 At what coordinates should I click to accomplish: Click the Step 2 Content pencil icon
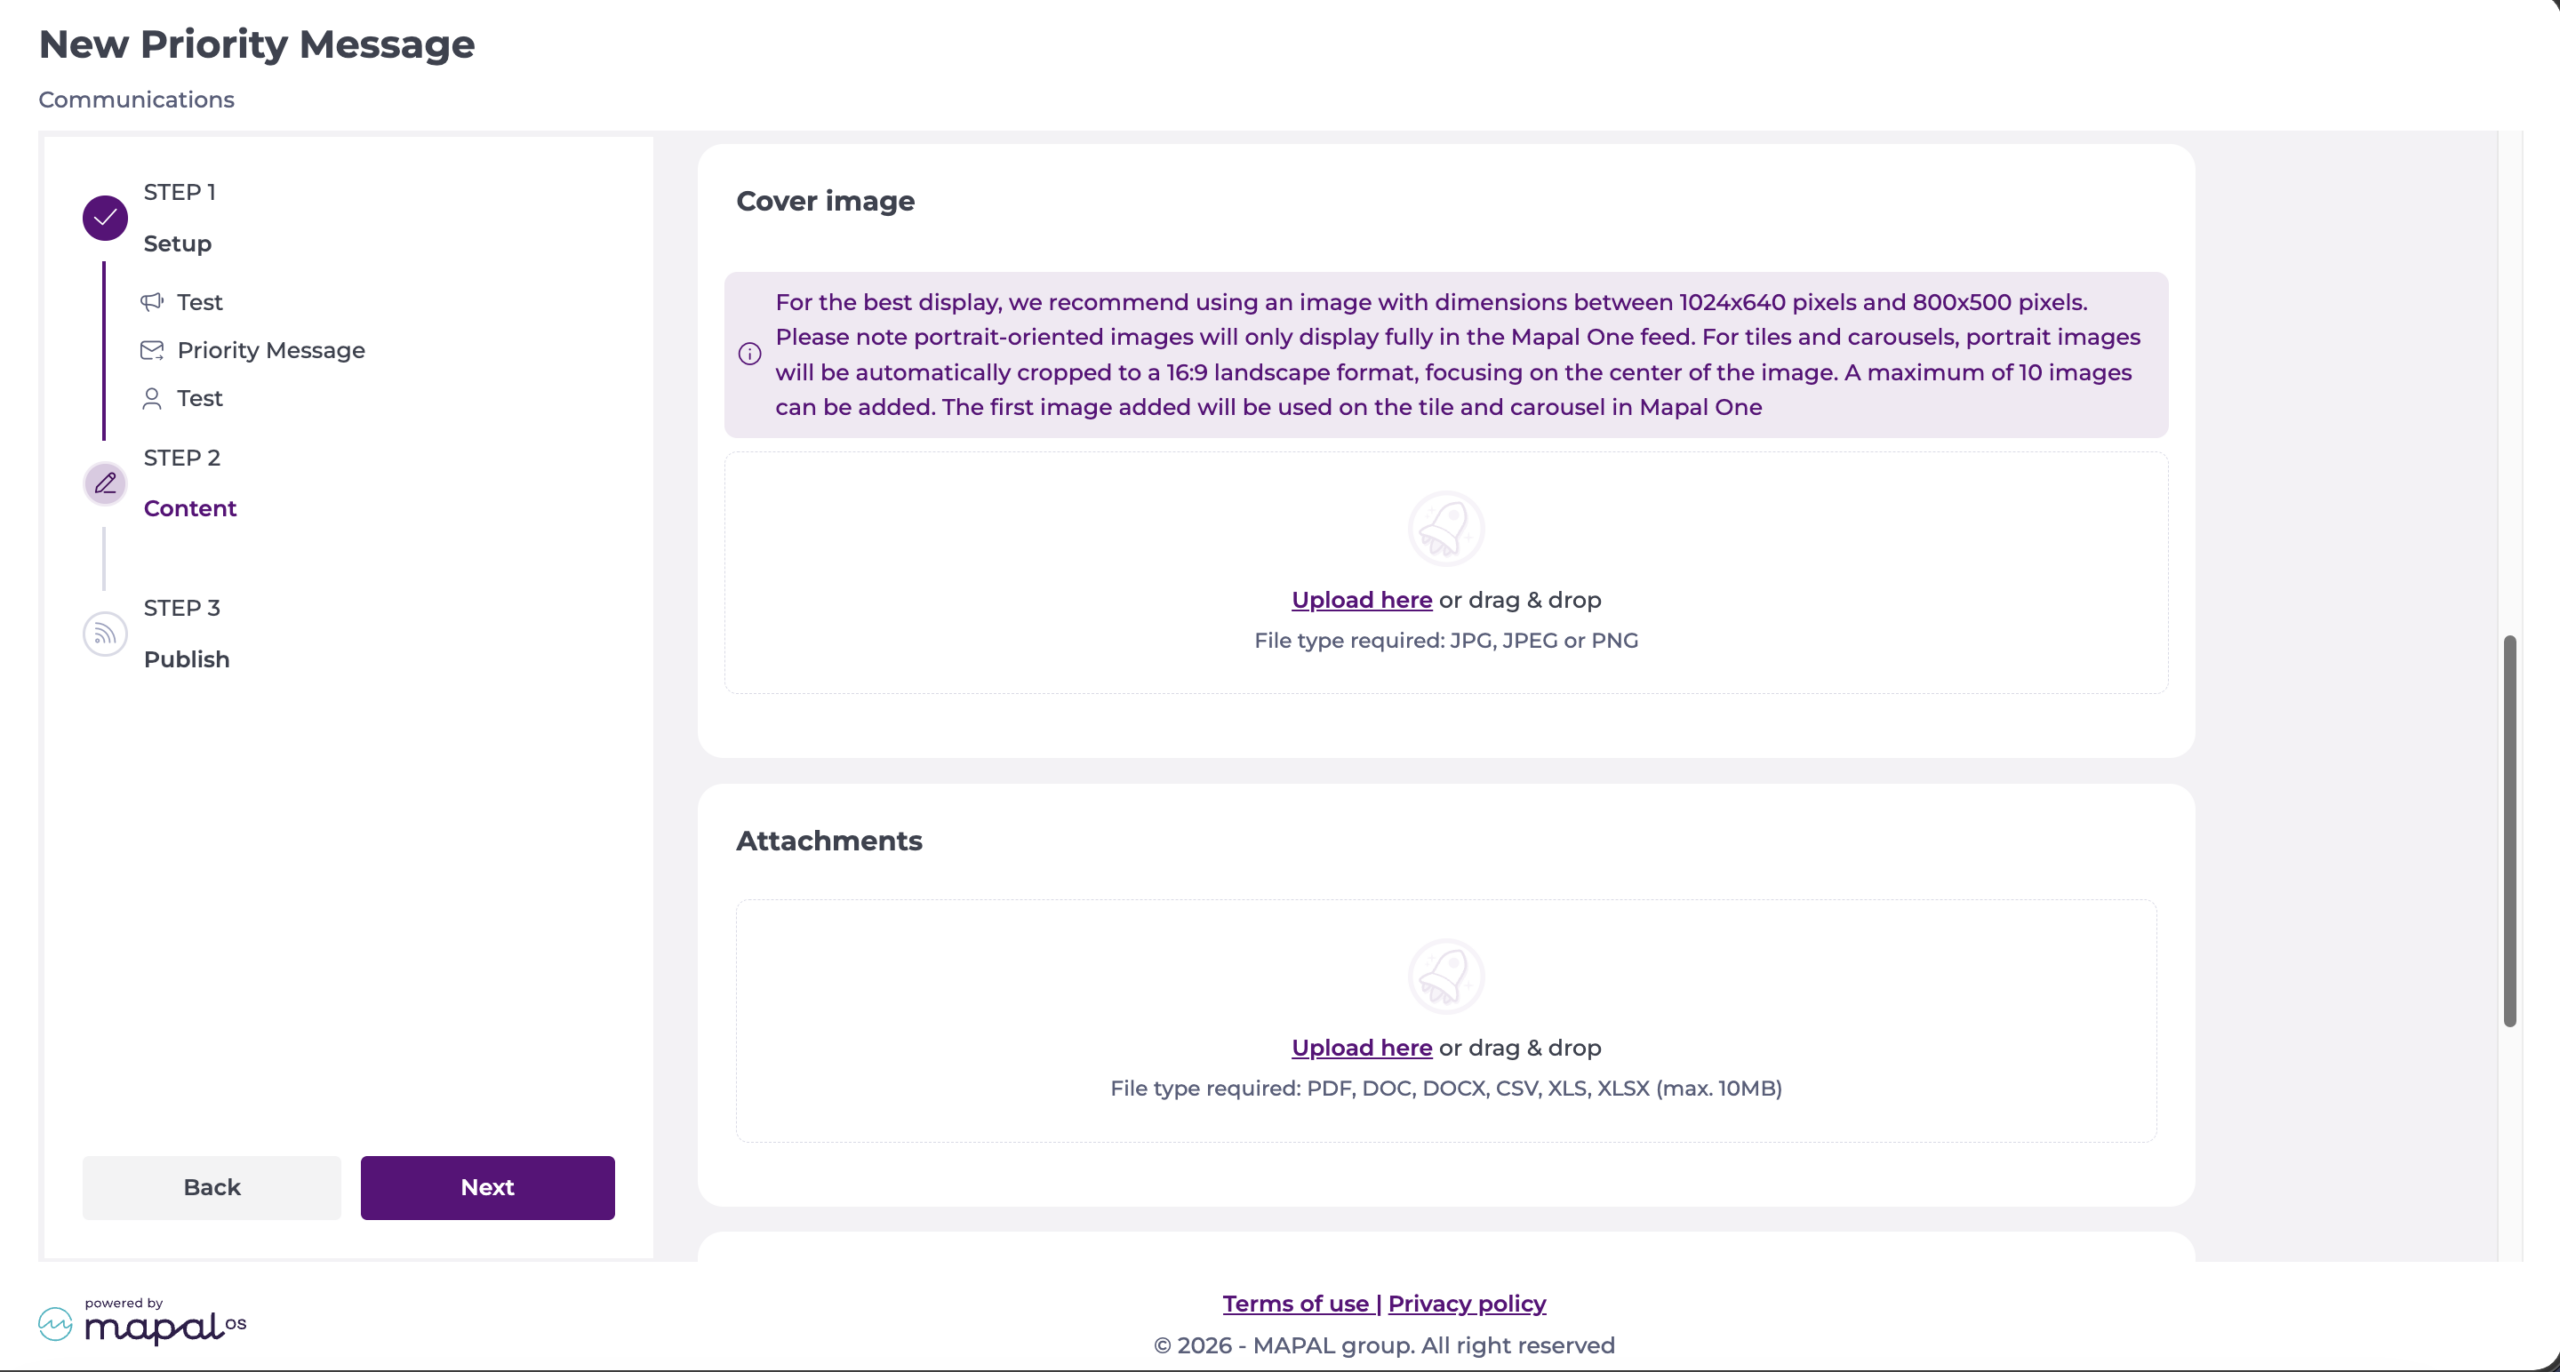click(105, 484)
